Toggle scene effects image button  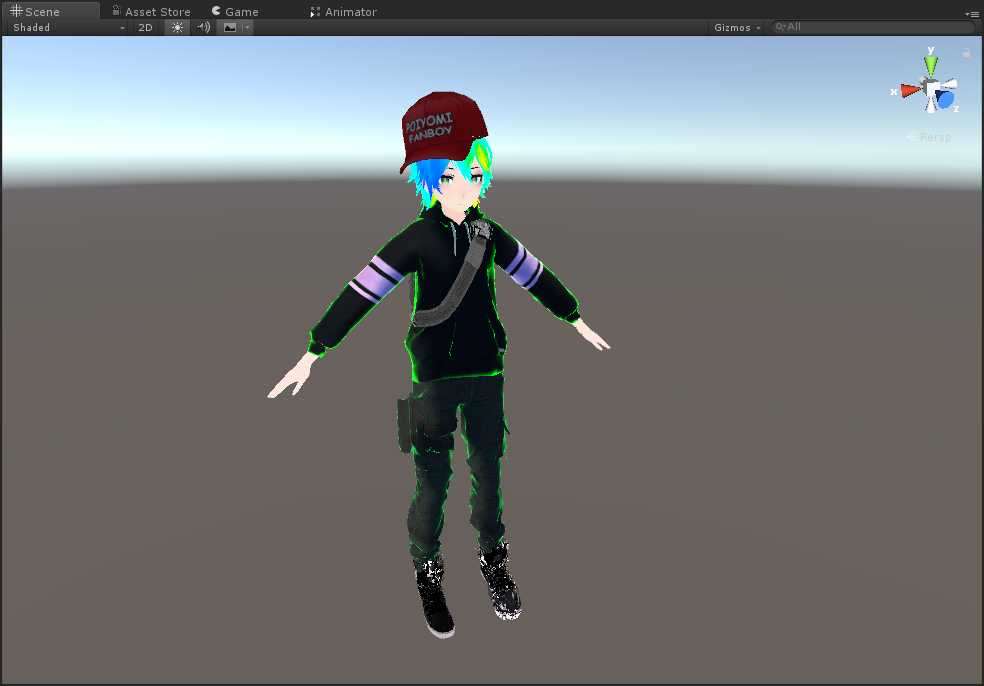230,28
